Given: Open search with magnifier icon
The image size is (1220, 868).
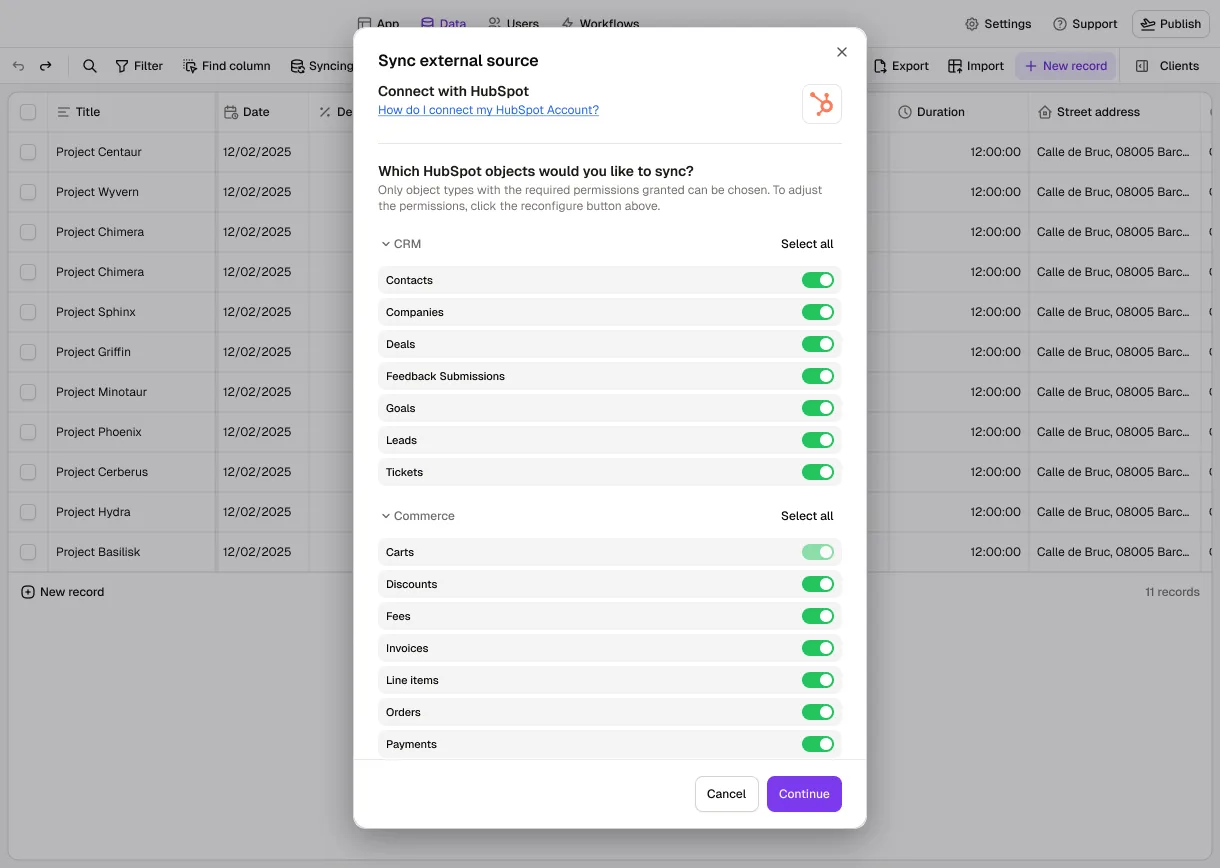Looking at the screenshot, I should point(90,66).
